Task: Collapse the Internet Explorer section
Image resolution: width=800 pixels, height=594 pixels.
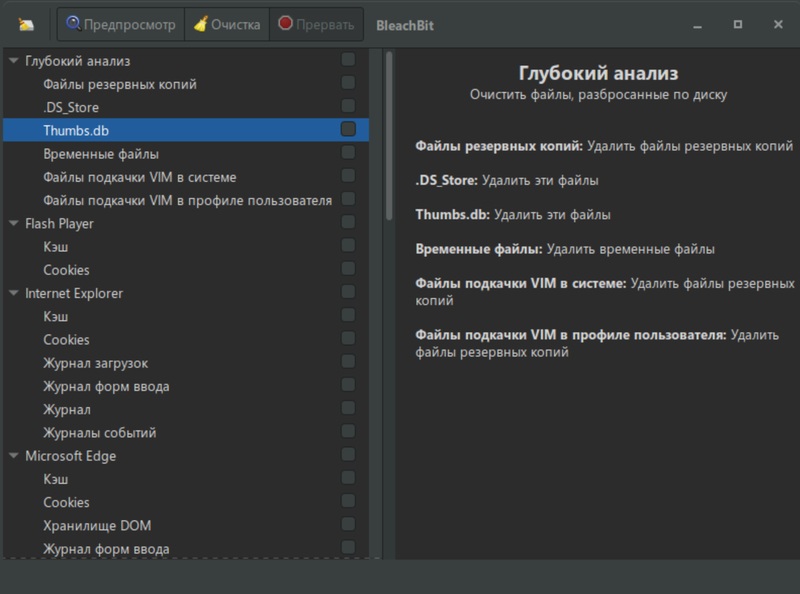Action: pyautogui.click(x=13, y=294)
